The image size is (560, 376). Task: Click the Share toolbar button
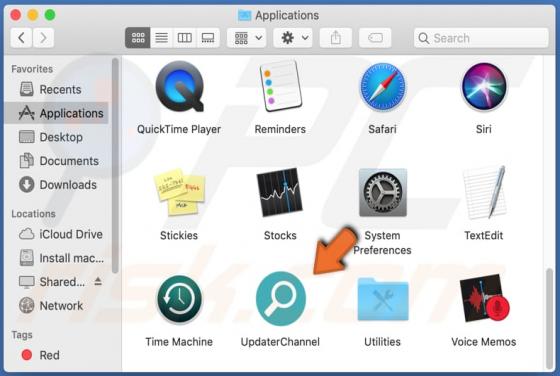coord(336,37)
